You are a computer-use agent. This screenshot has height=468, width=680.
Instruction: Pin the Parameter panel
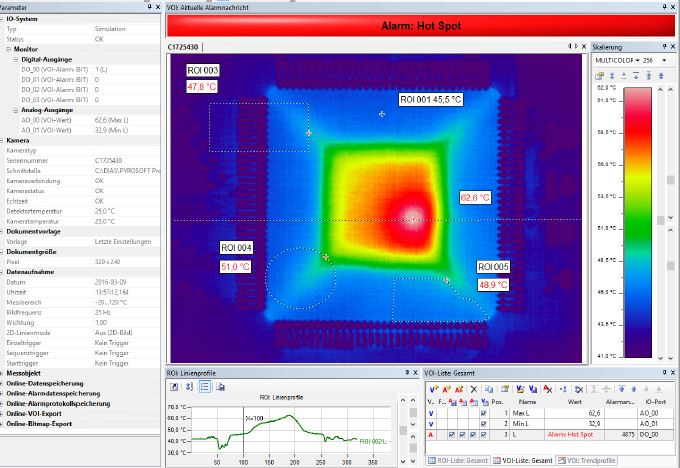click(x=150, y=7)
